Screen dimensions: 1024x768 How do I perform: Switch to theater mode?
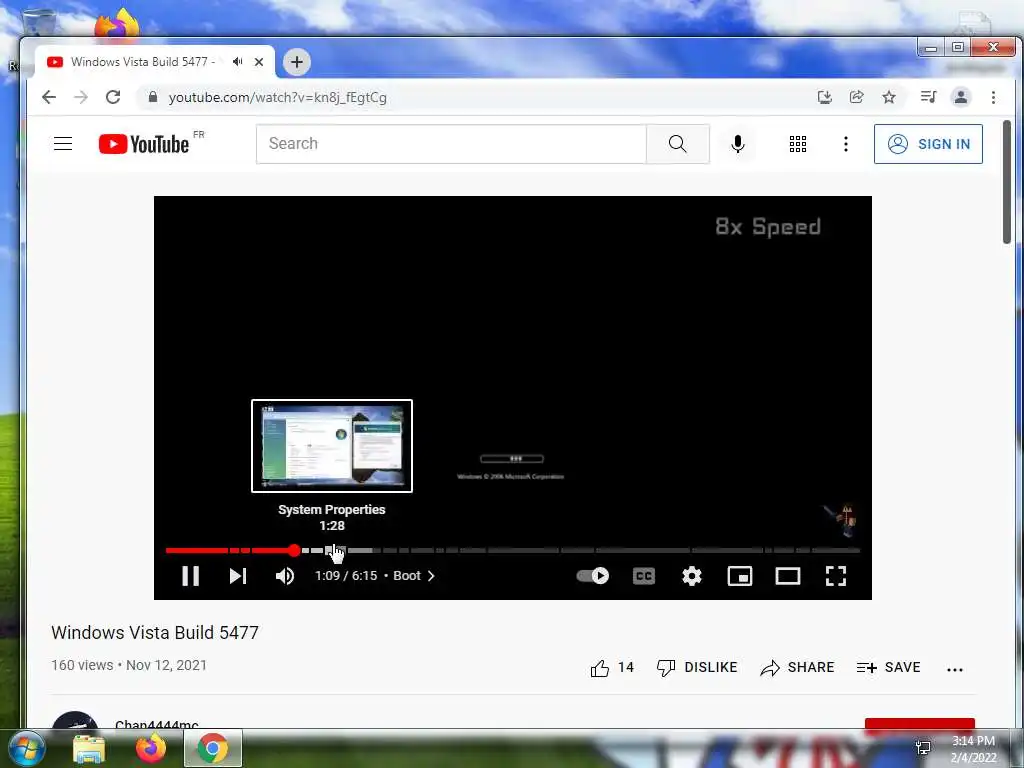click(x=788, y=575)
